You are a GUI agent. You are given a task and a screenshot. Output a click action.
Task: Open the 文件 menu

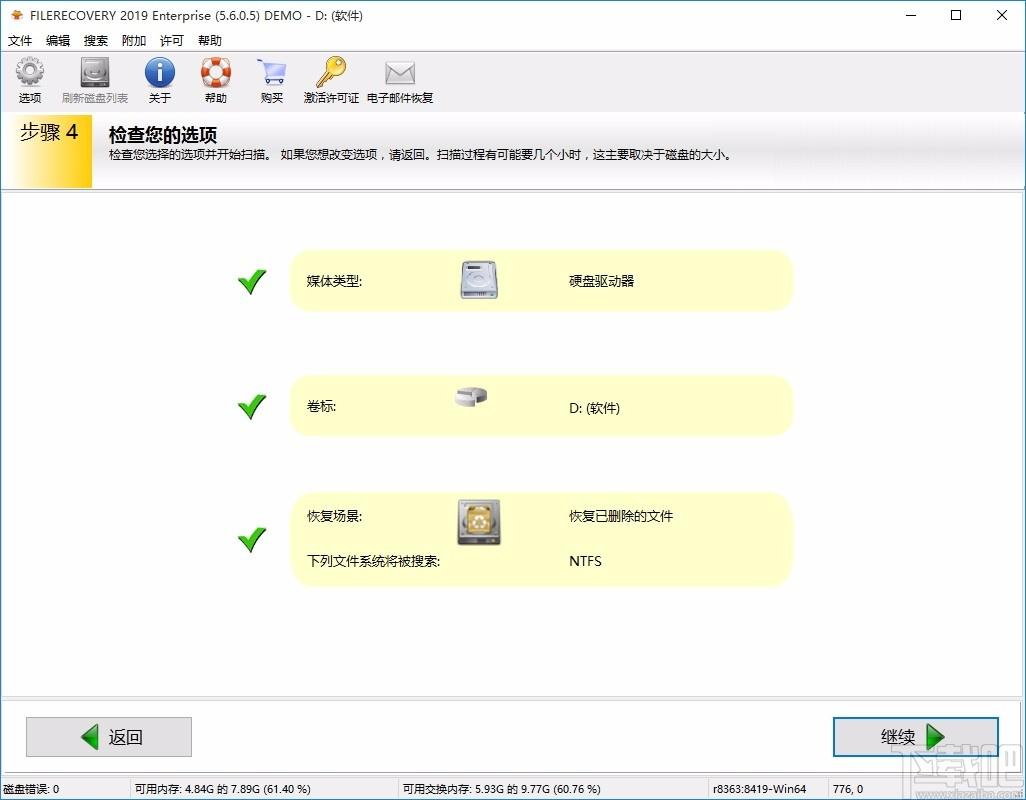pyautogui.click(x=20, y=41)
